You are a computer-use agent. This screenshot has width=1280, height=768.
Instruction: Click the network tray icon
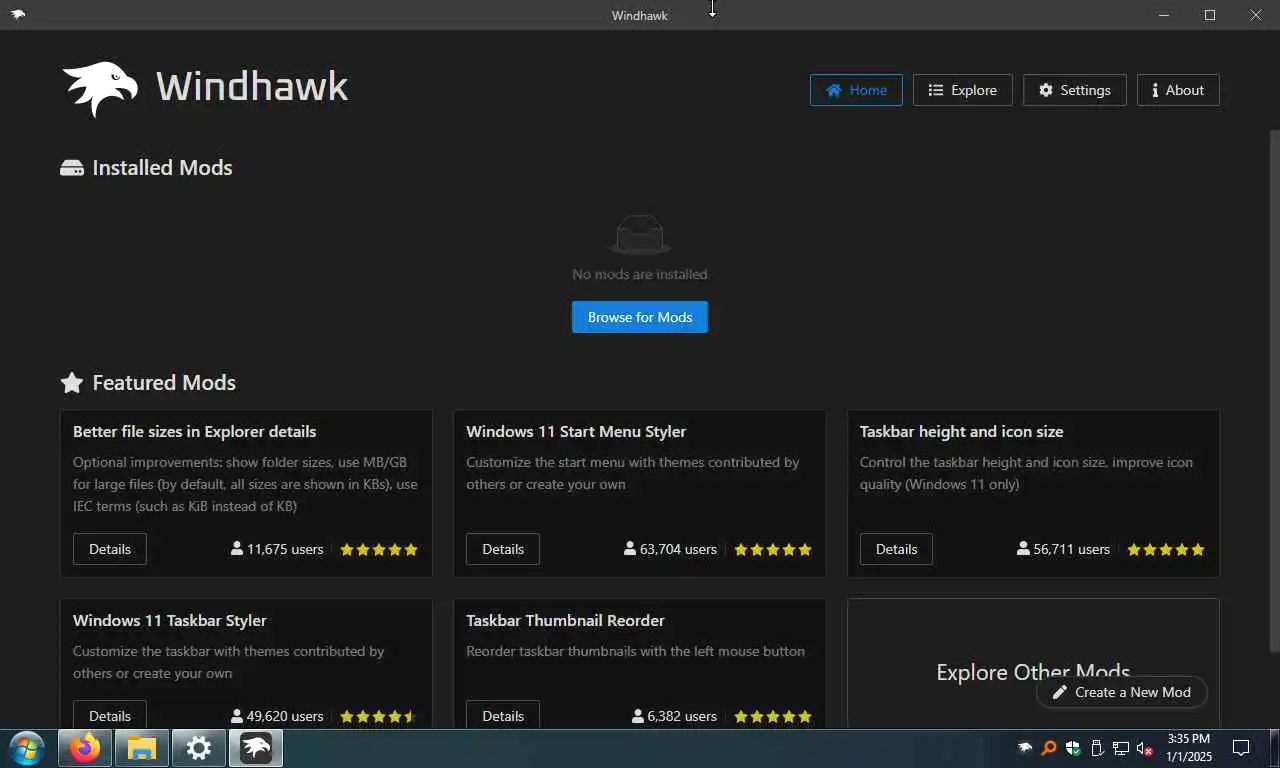pyautogui.click(x=1121, y=748)
